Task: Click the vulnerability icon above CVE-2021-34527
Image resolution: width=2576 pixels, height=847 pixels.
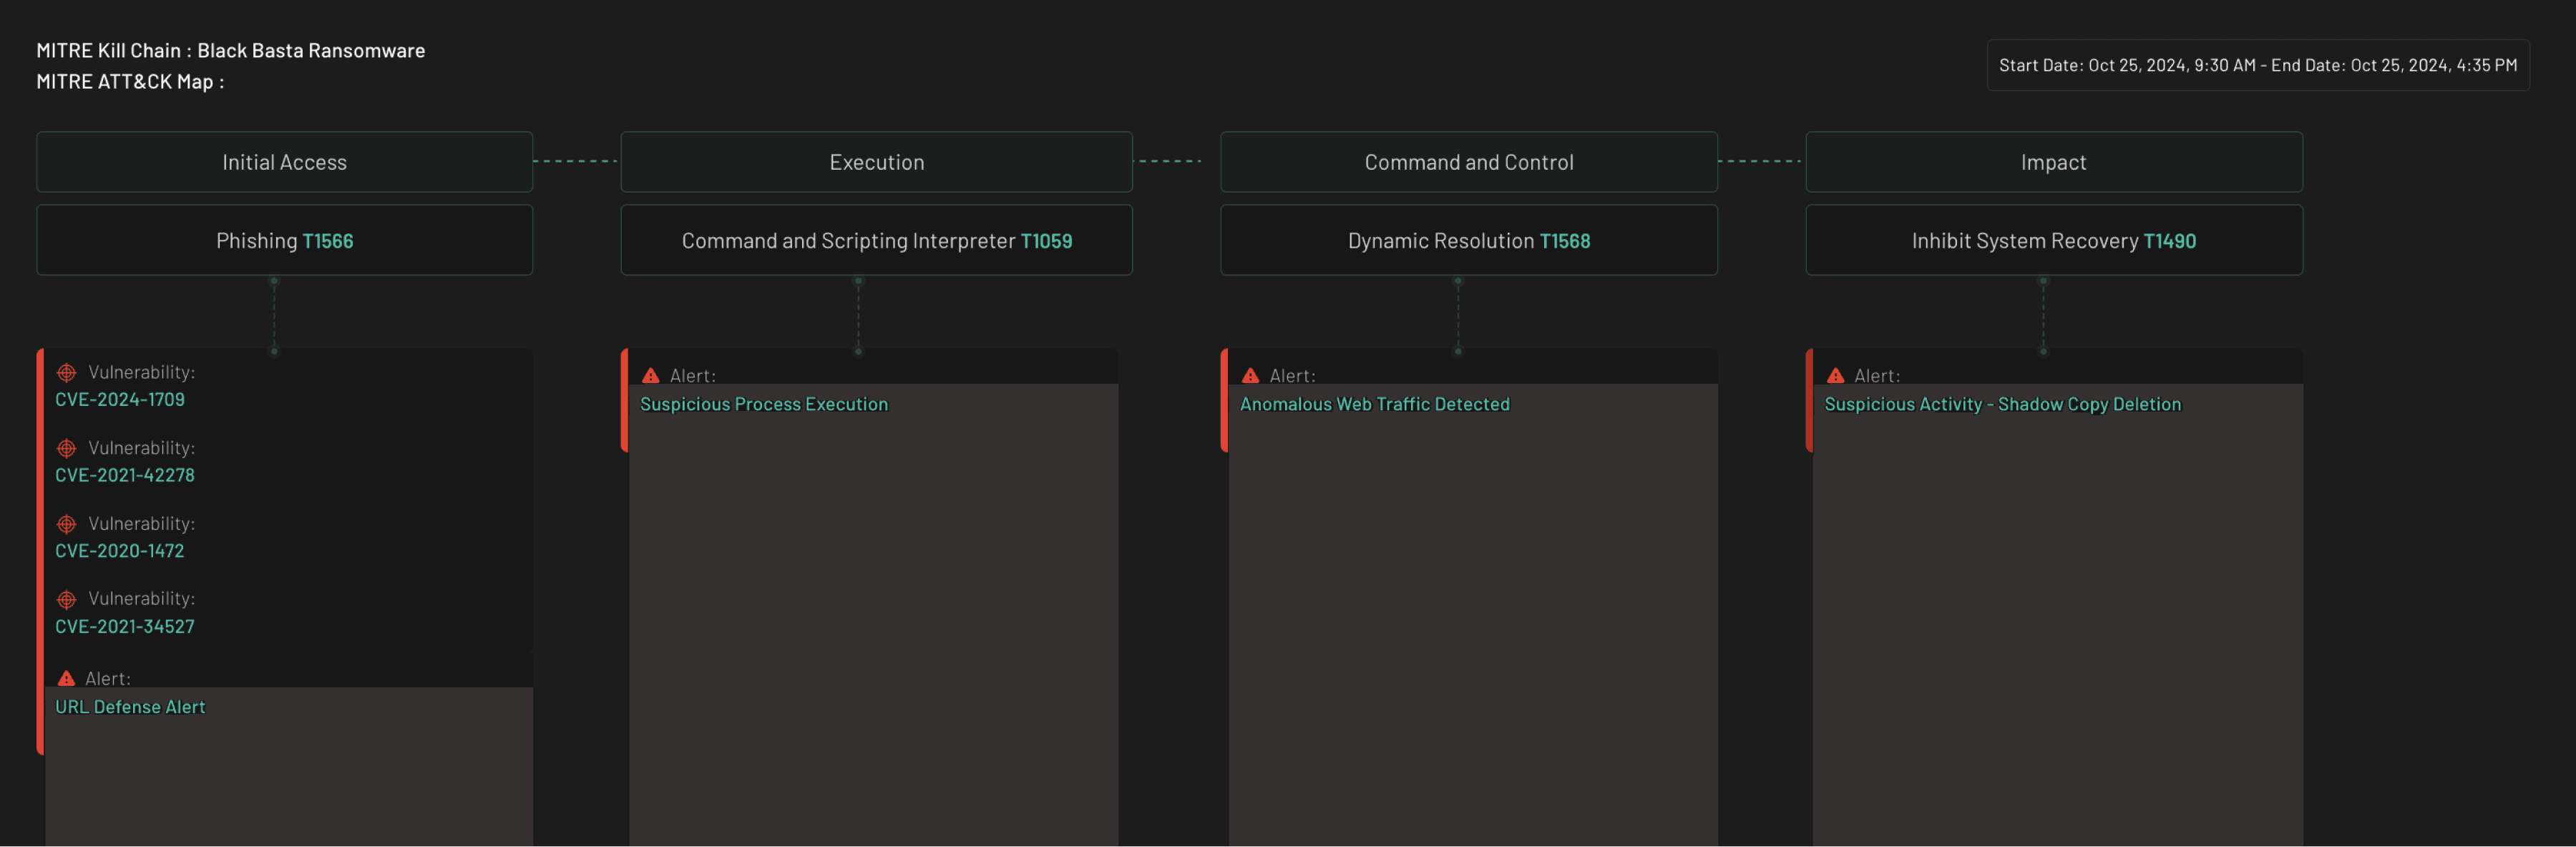Action: tap(66, 600)
